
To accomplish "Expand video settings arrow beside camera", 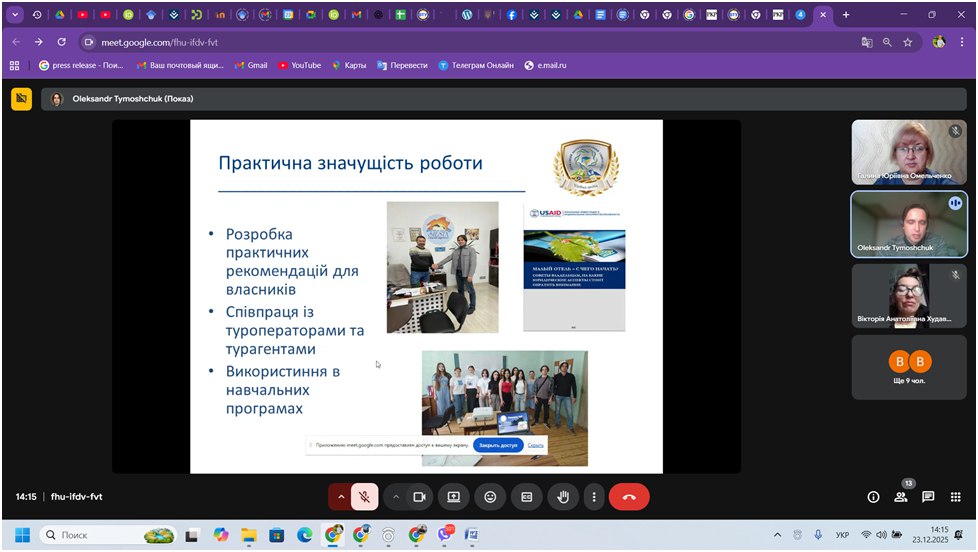I will tap(396, 497).
